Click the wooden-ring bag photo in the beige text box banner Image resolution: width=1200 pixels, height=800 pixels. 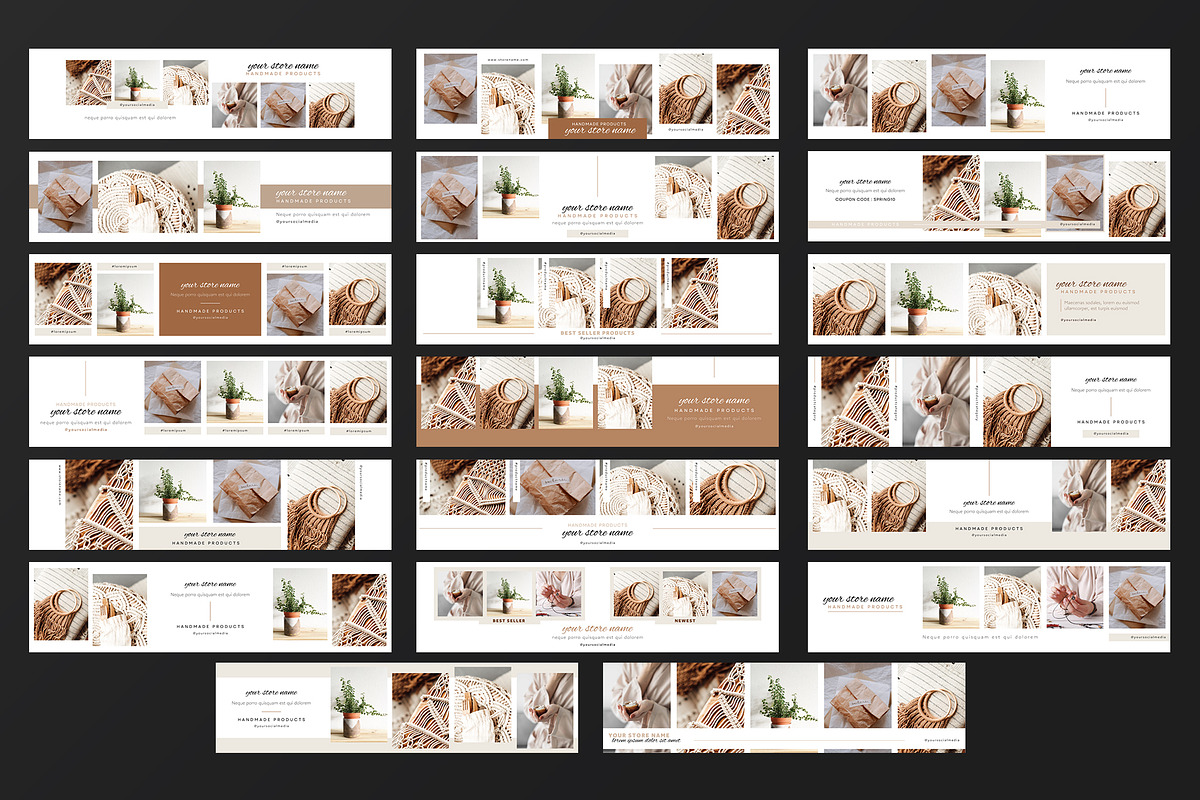click(x=847, y=299)
